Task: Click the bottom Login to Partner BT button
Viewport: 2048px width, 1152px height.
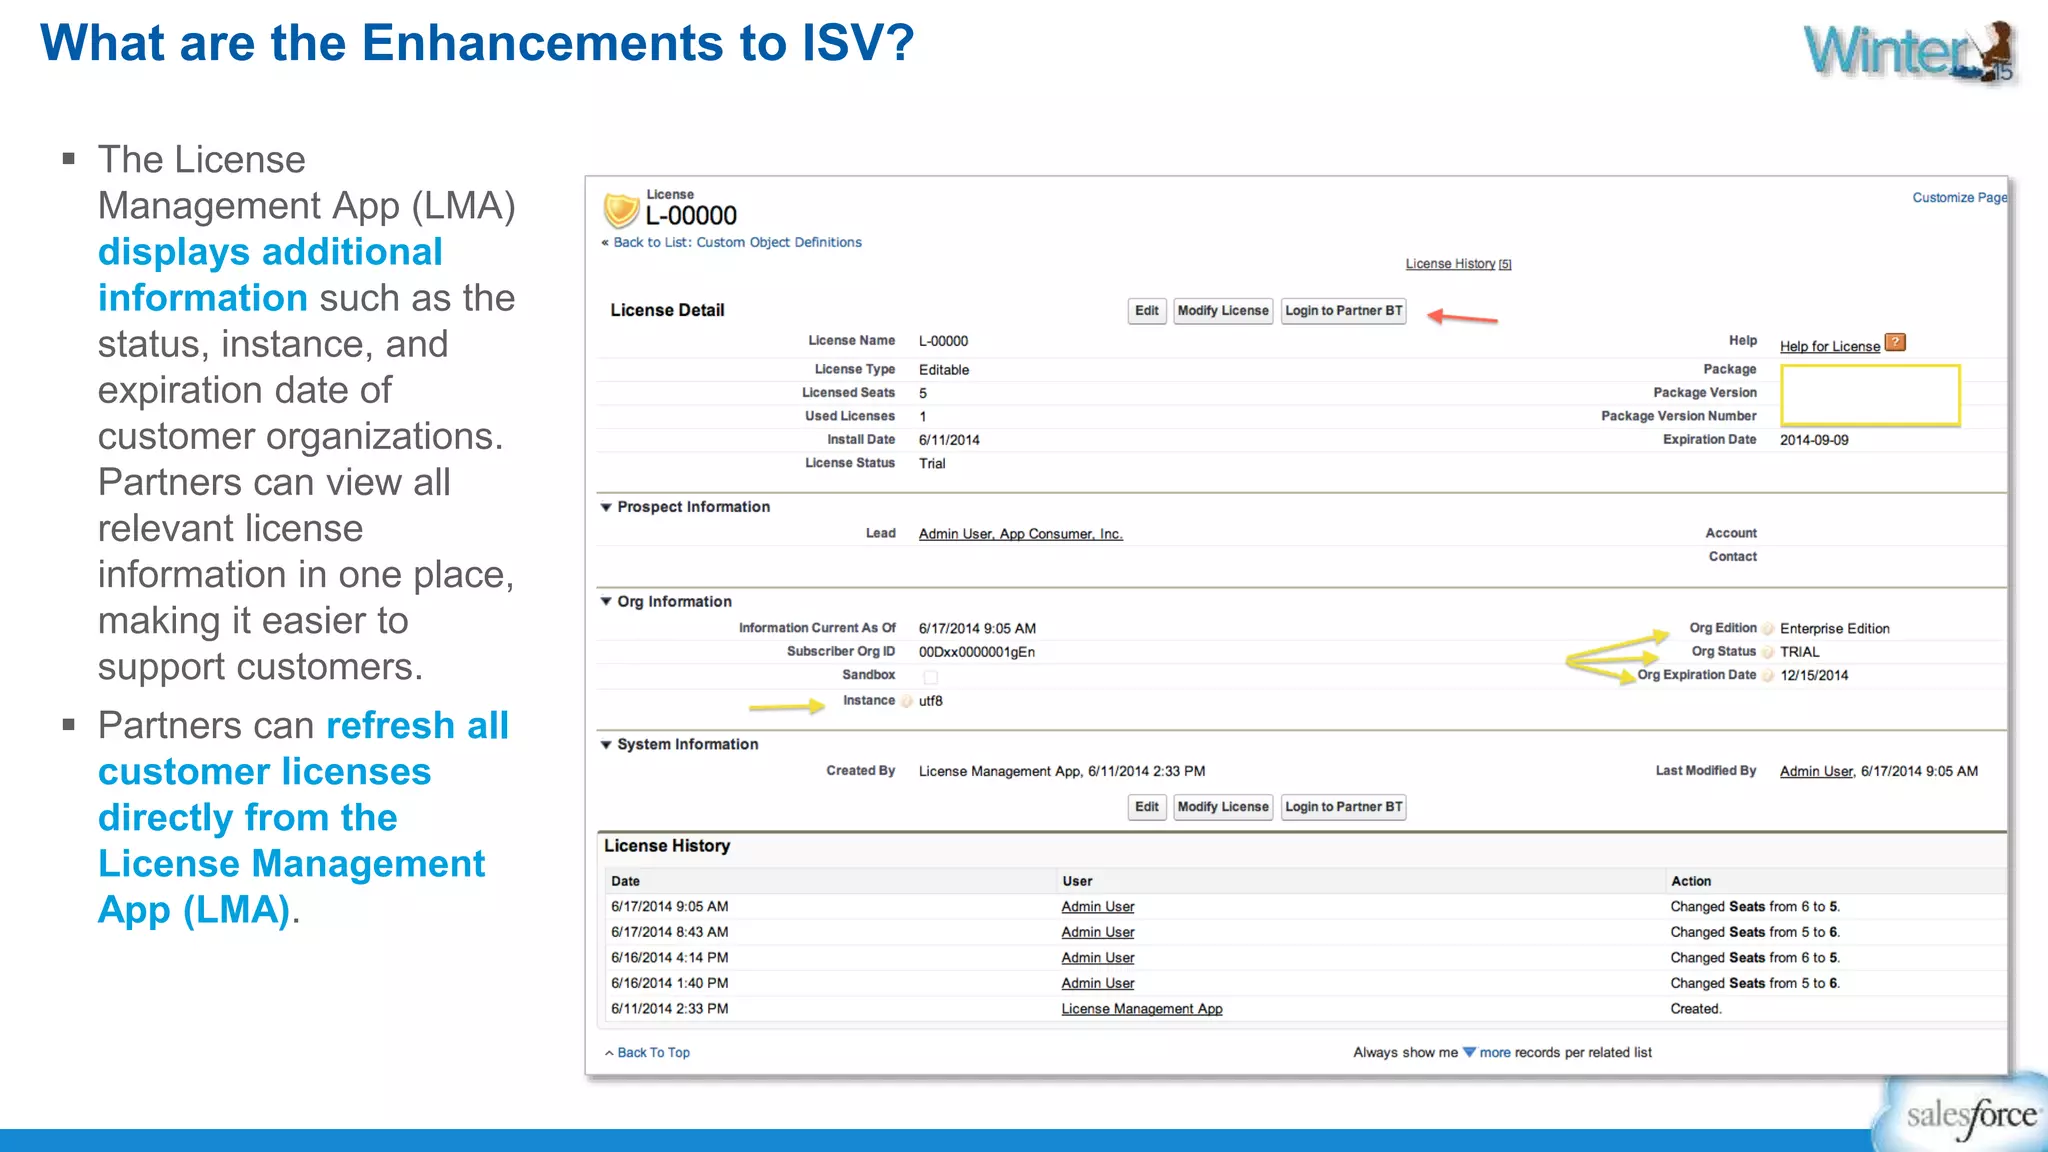Action: point(1343,807)
